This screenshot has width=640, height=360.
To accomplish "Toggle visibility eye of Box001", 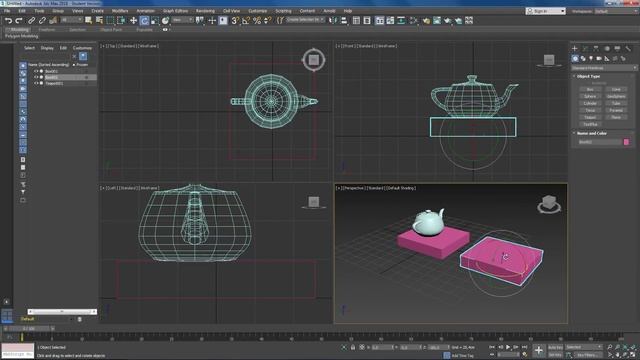I will click(x=36, y=71).
